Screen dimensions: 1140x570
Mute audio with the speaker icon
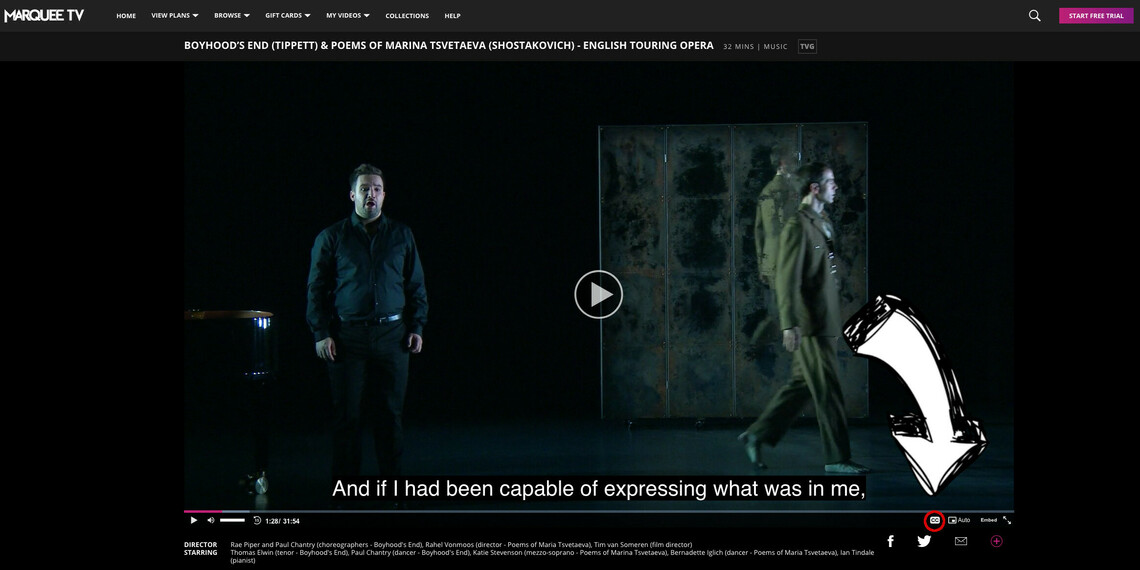click(211, 521)
